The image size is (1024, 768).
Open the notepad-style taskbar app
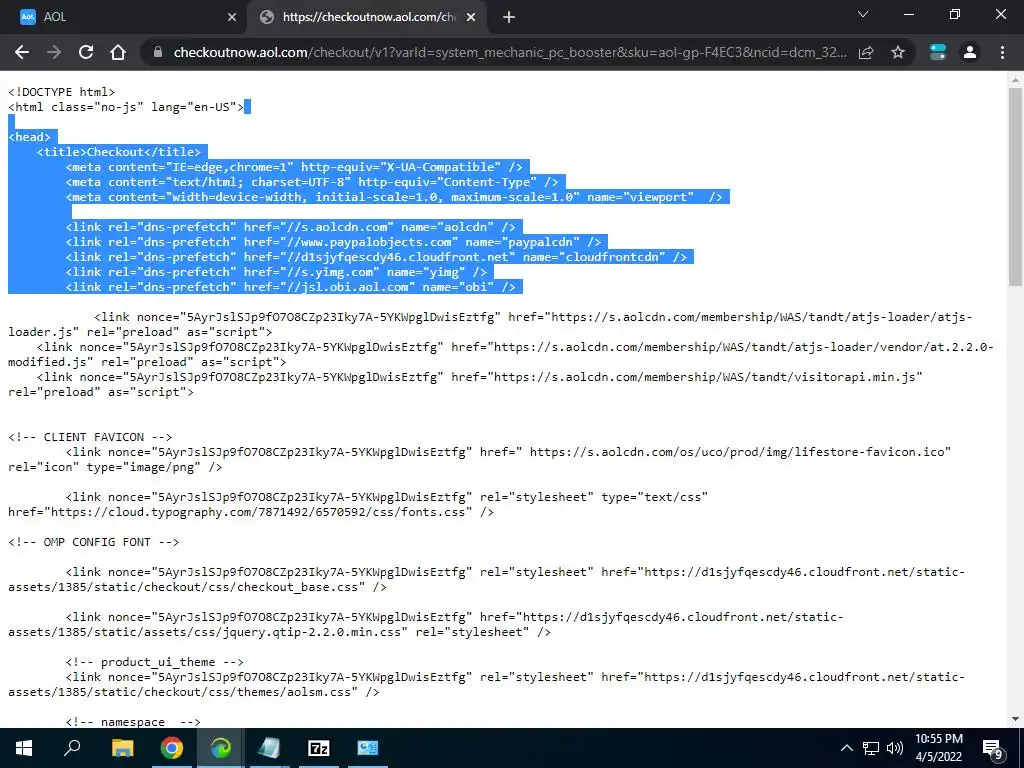(269, 748)
